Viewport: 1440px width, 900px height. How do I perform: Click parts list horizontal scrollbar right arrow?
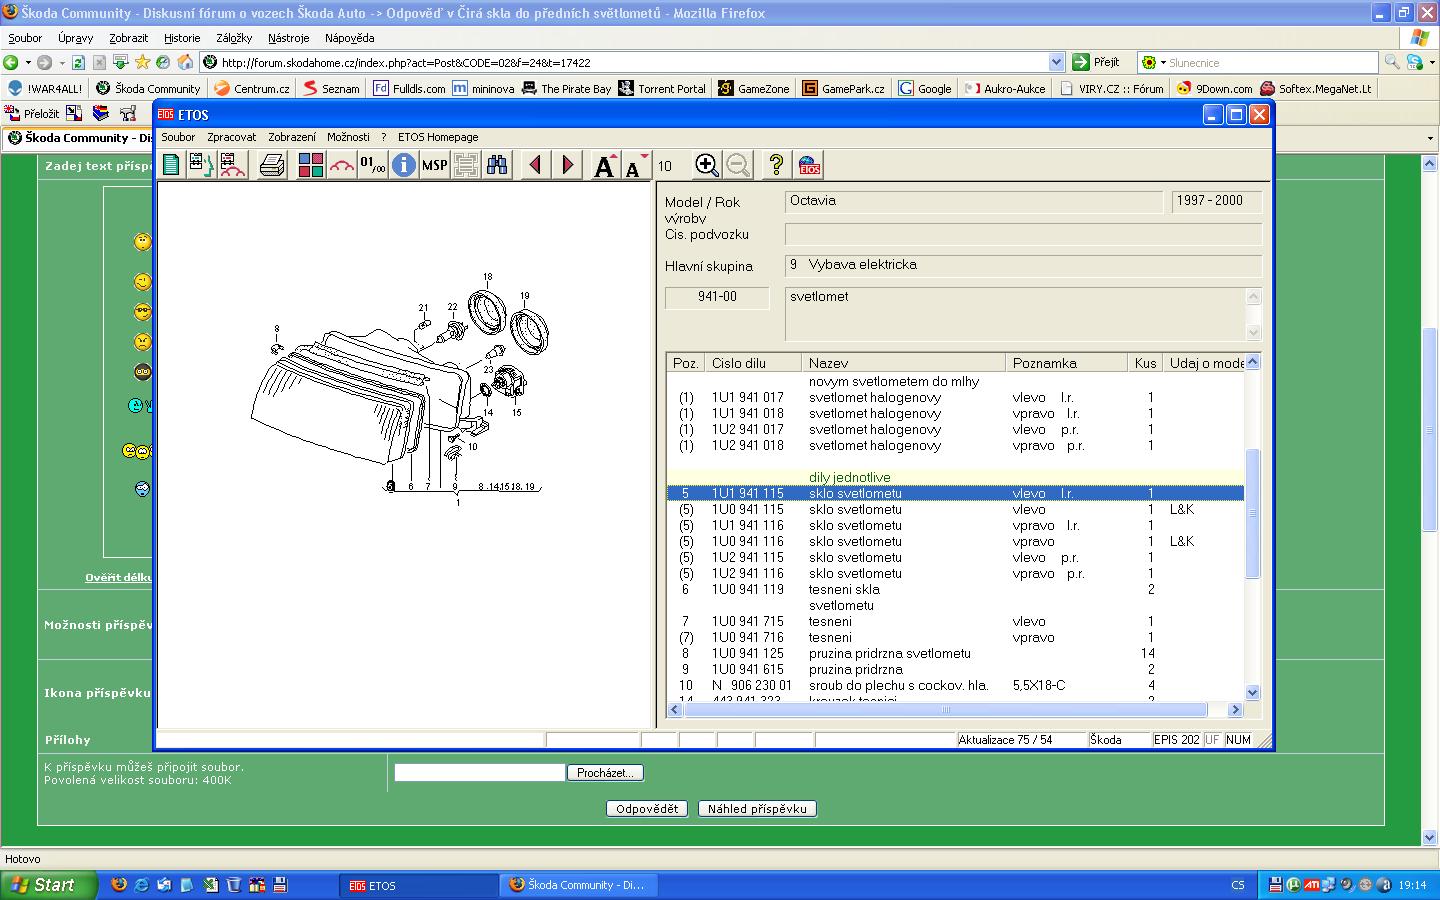tap(1235, 709)
